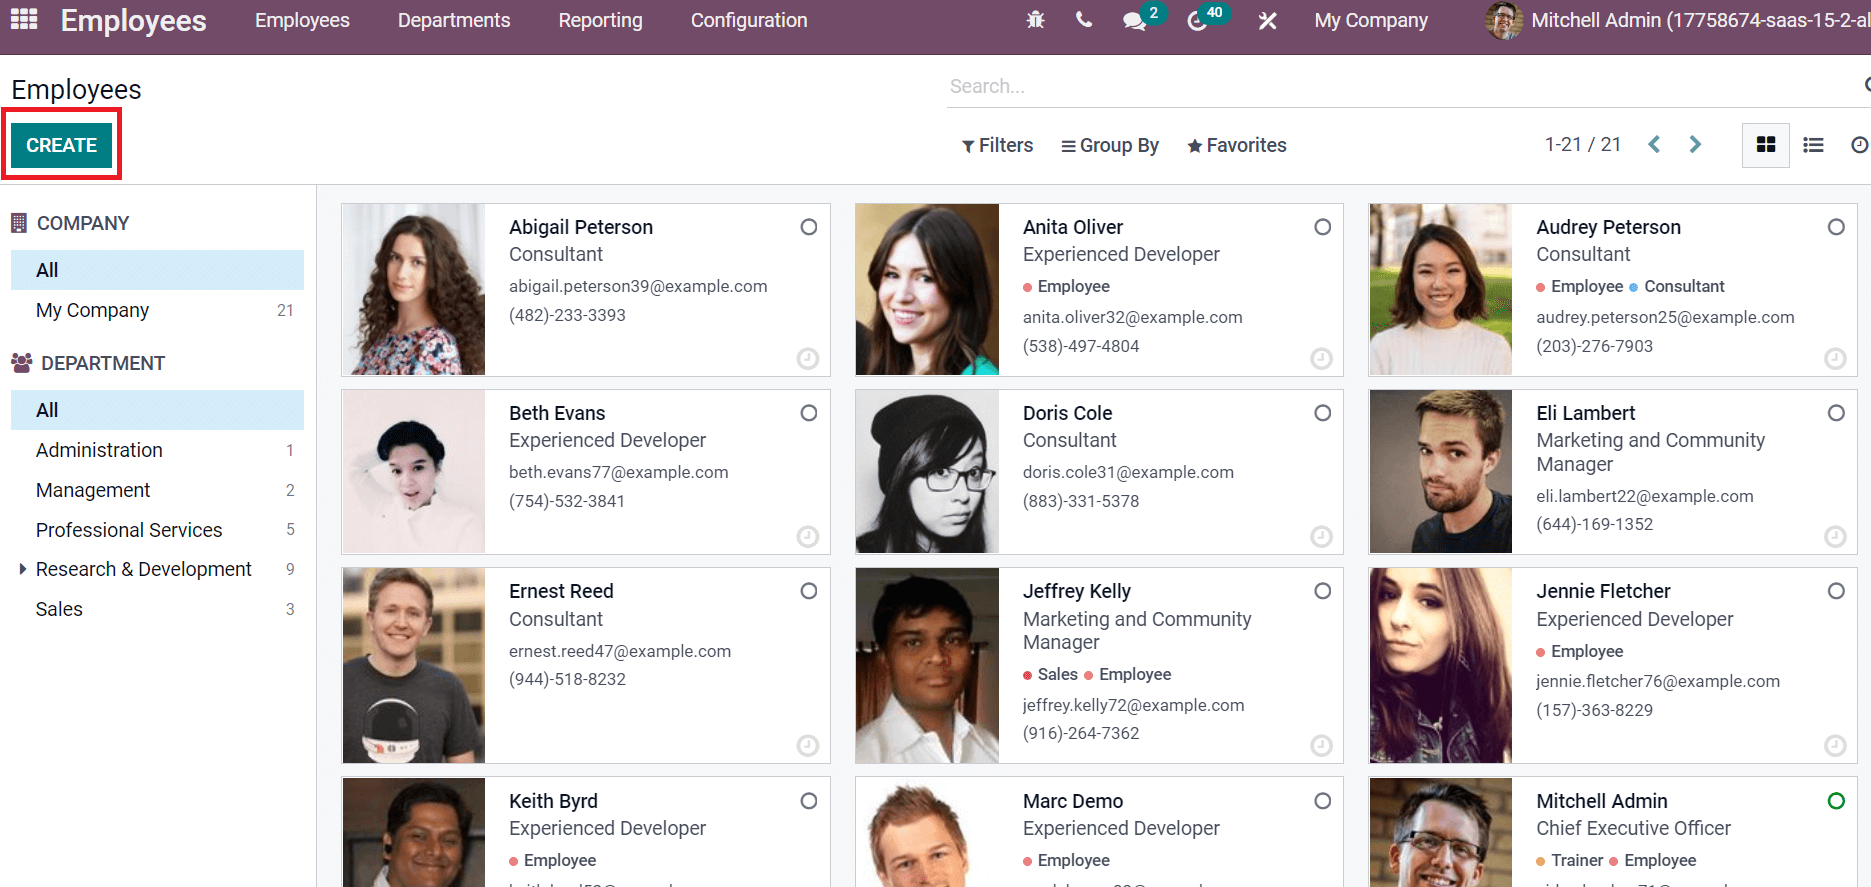Click activity clock on Ernest Reed card
Viewport: 1871px width, 887px height.
808,745
